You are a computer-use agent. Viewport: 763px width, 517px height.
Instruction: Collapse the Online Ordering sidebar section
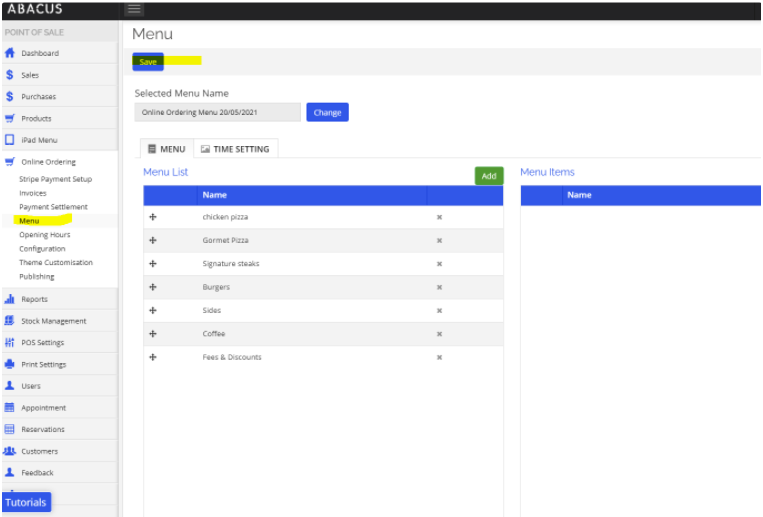(x=48, y=162)
